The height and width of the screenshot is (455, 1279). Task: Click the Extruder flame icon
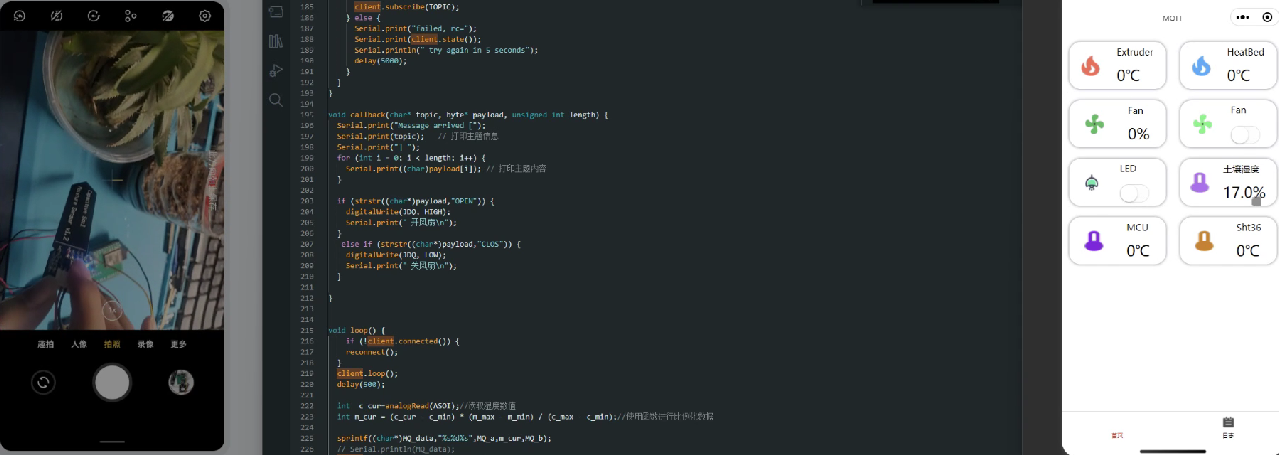tap(1091, 67)
